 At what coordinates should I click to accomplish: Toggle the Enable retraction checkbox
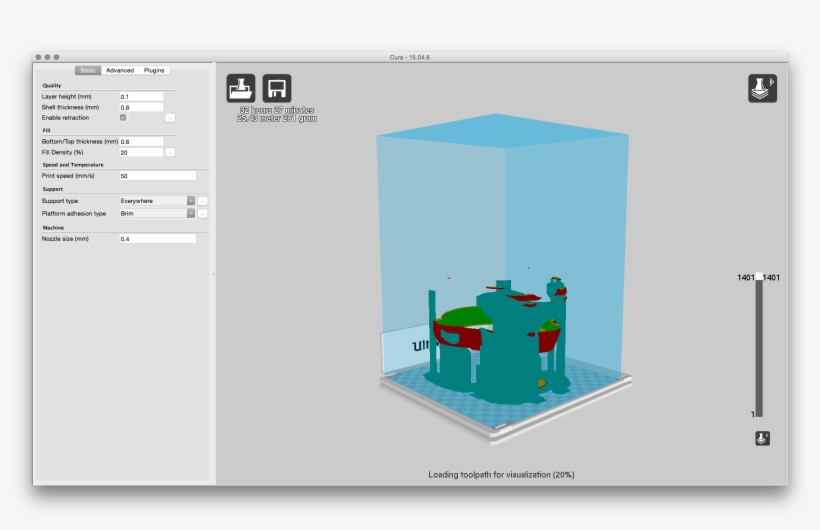123,118
